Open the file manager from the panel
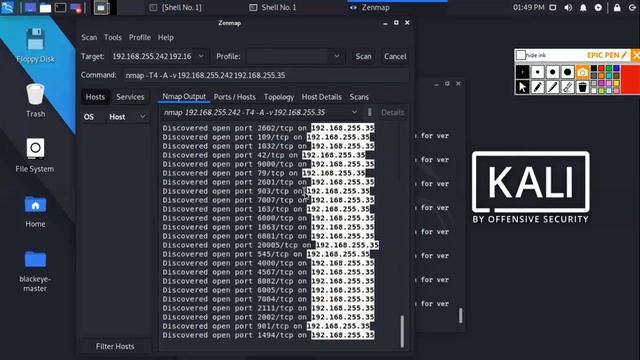640x360 pixels. (x=45, y=8)
